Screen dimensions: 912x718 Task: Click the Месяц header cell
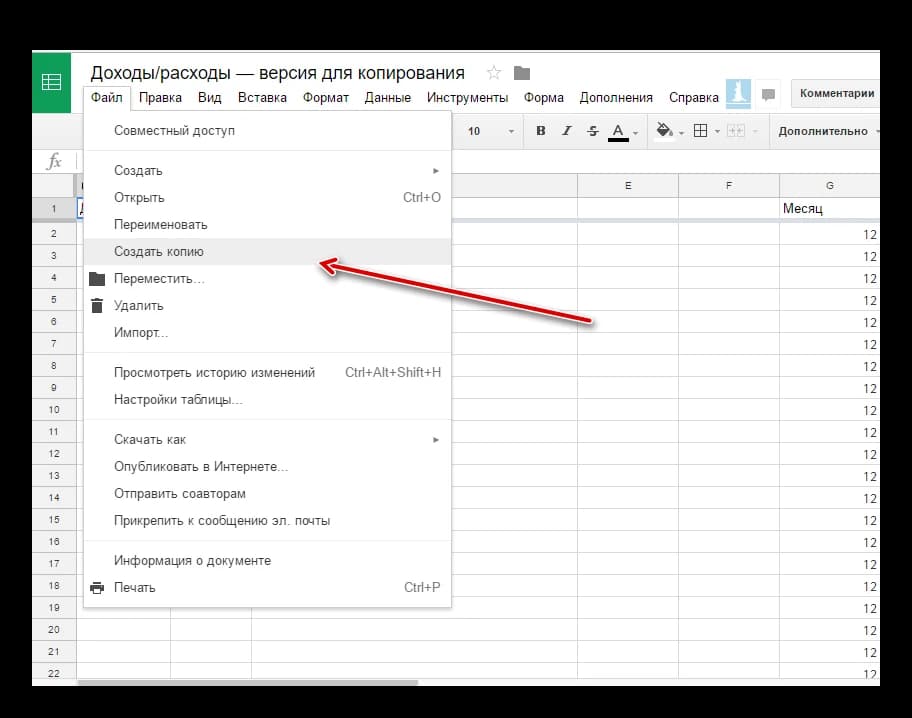pyautogui.click(x=828, y=209)
